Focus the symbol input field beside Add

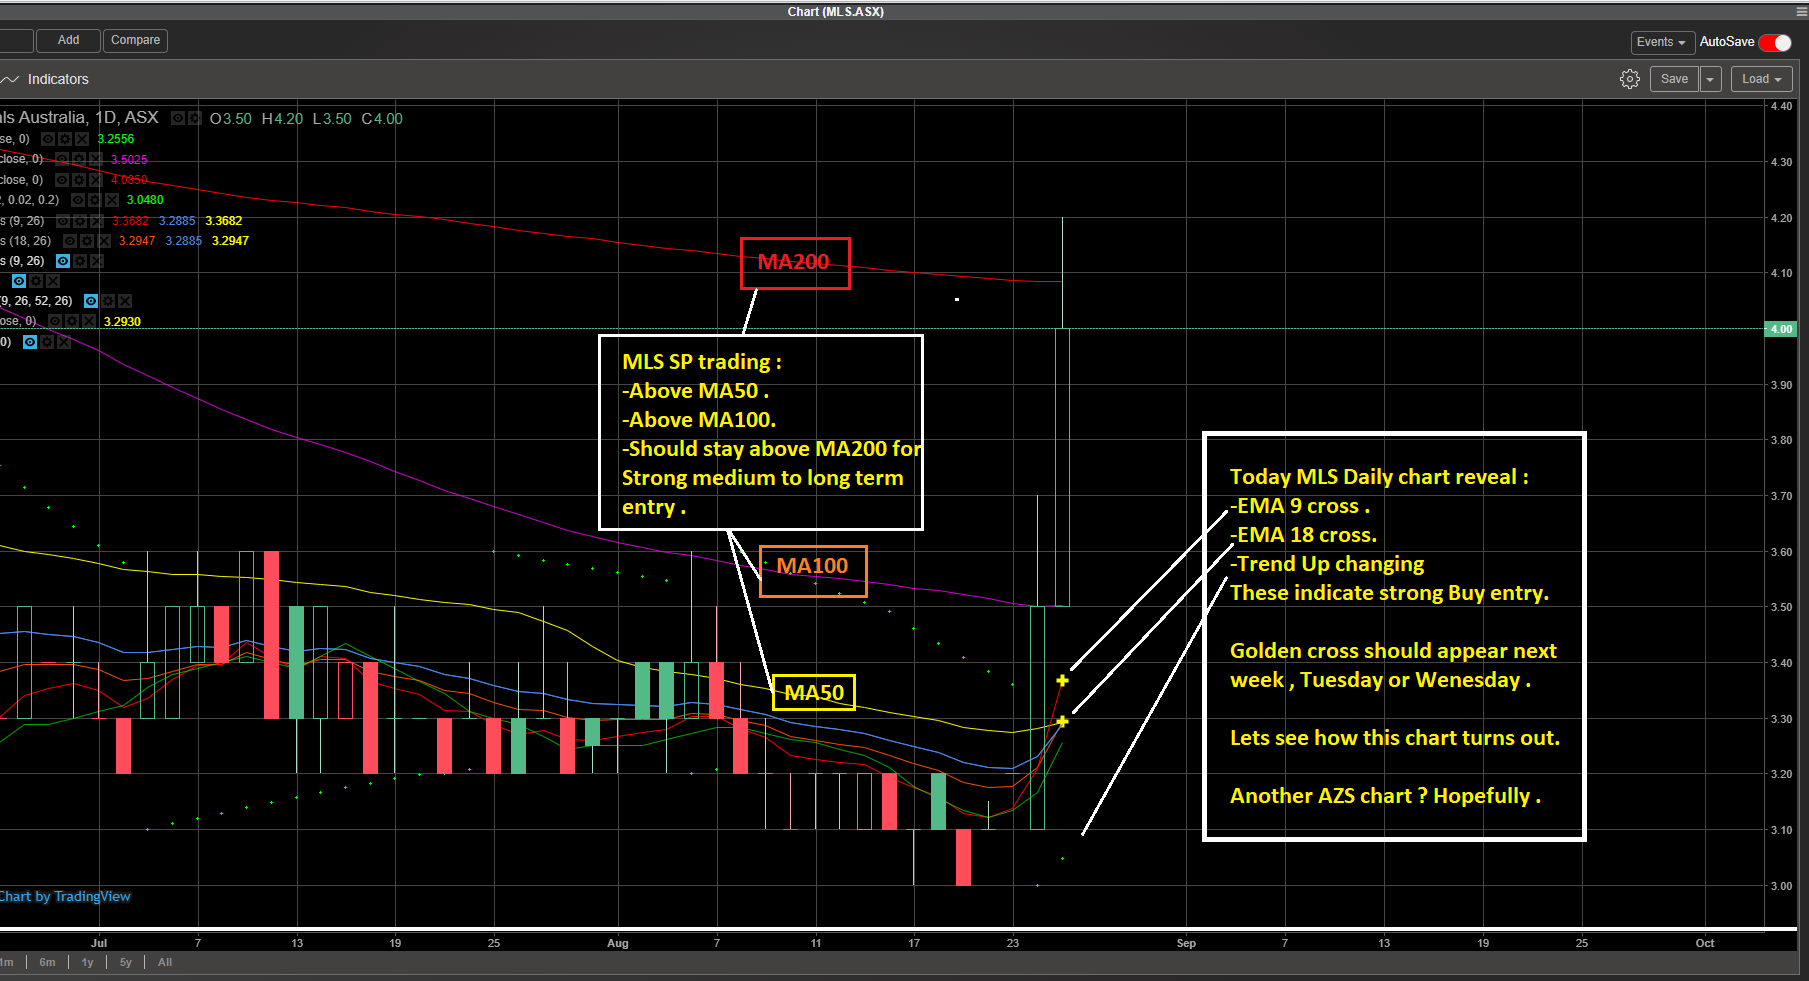pyautogui.click(x=17, y=40)
